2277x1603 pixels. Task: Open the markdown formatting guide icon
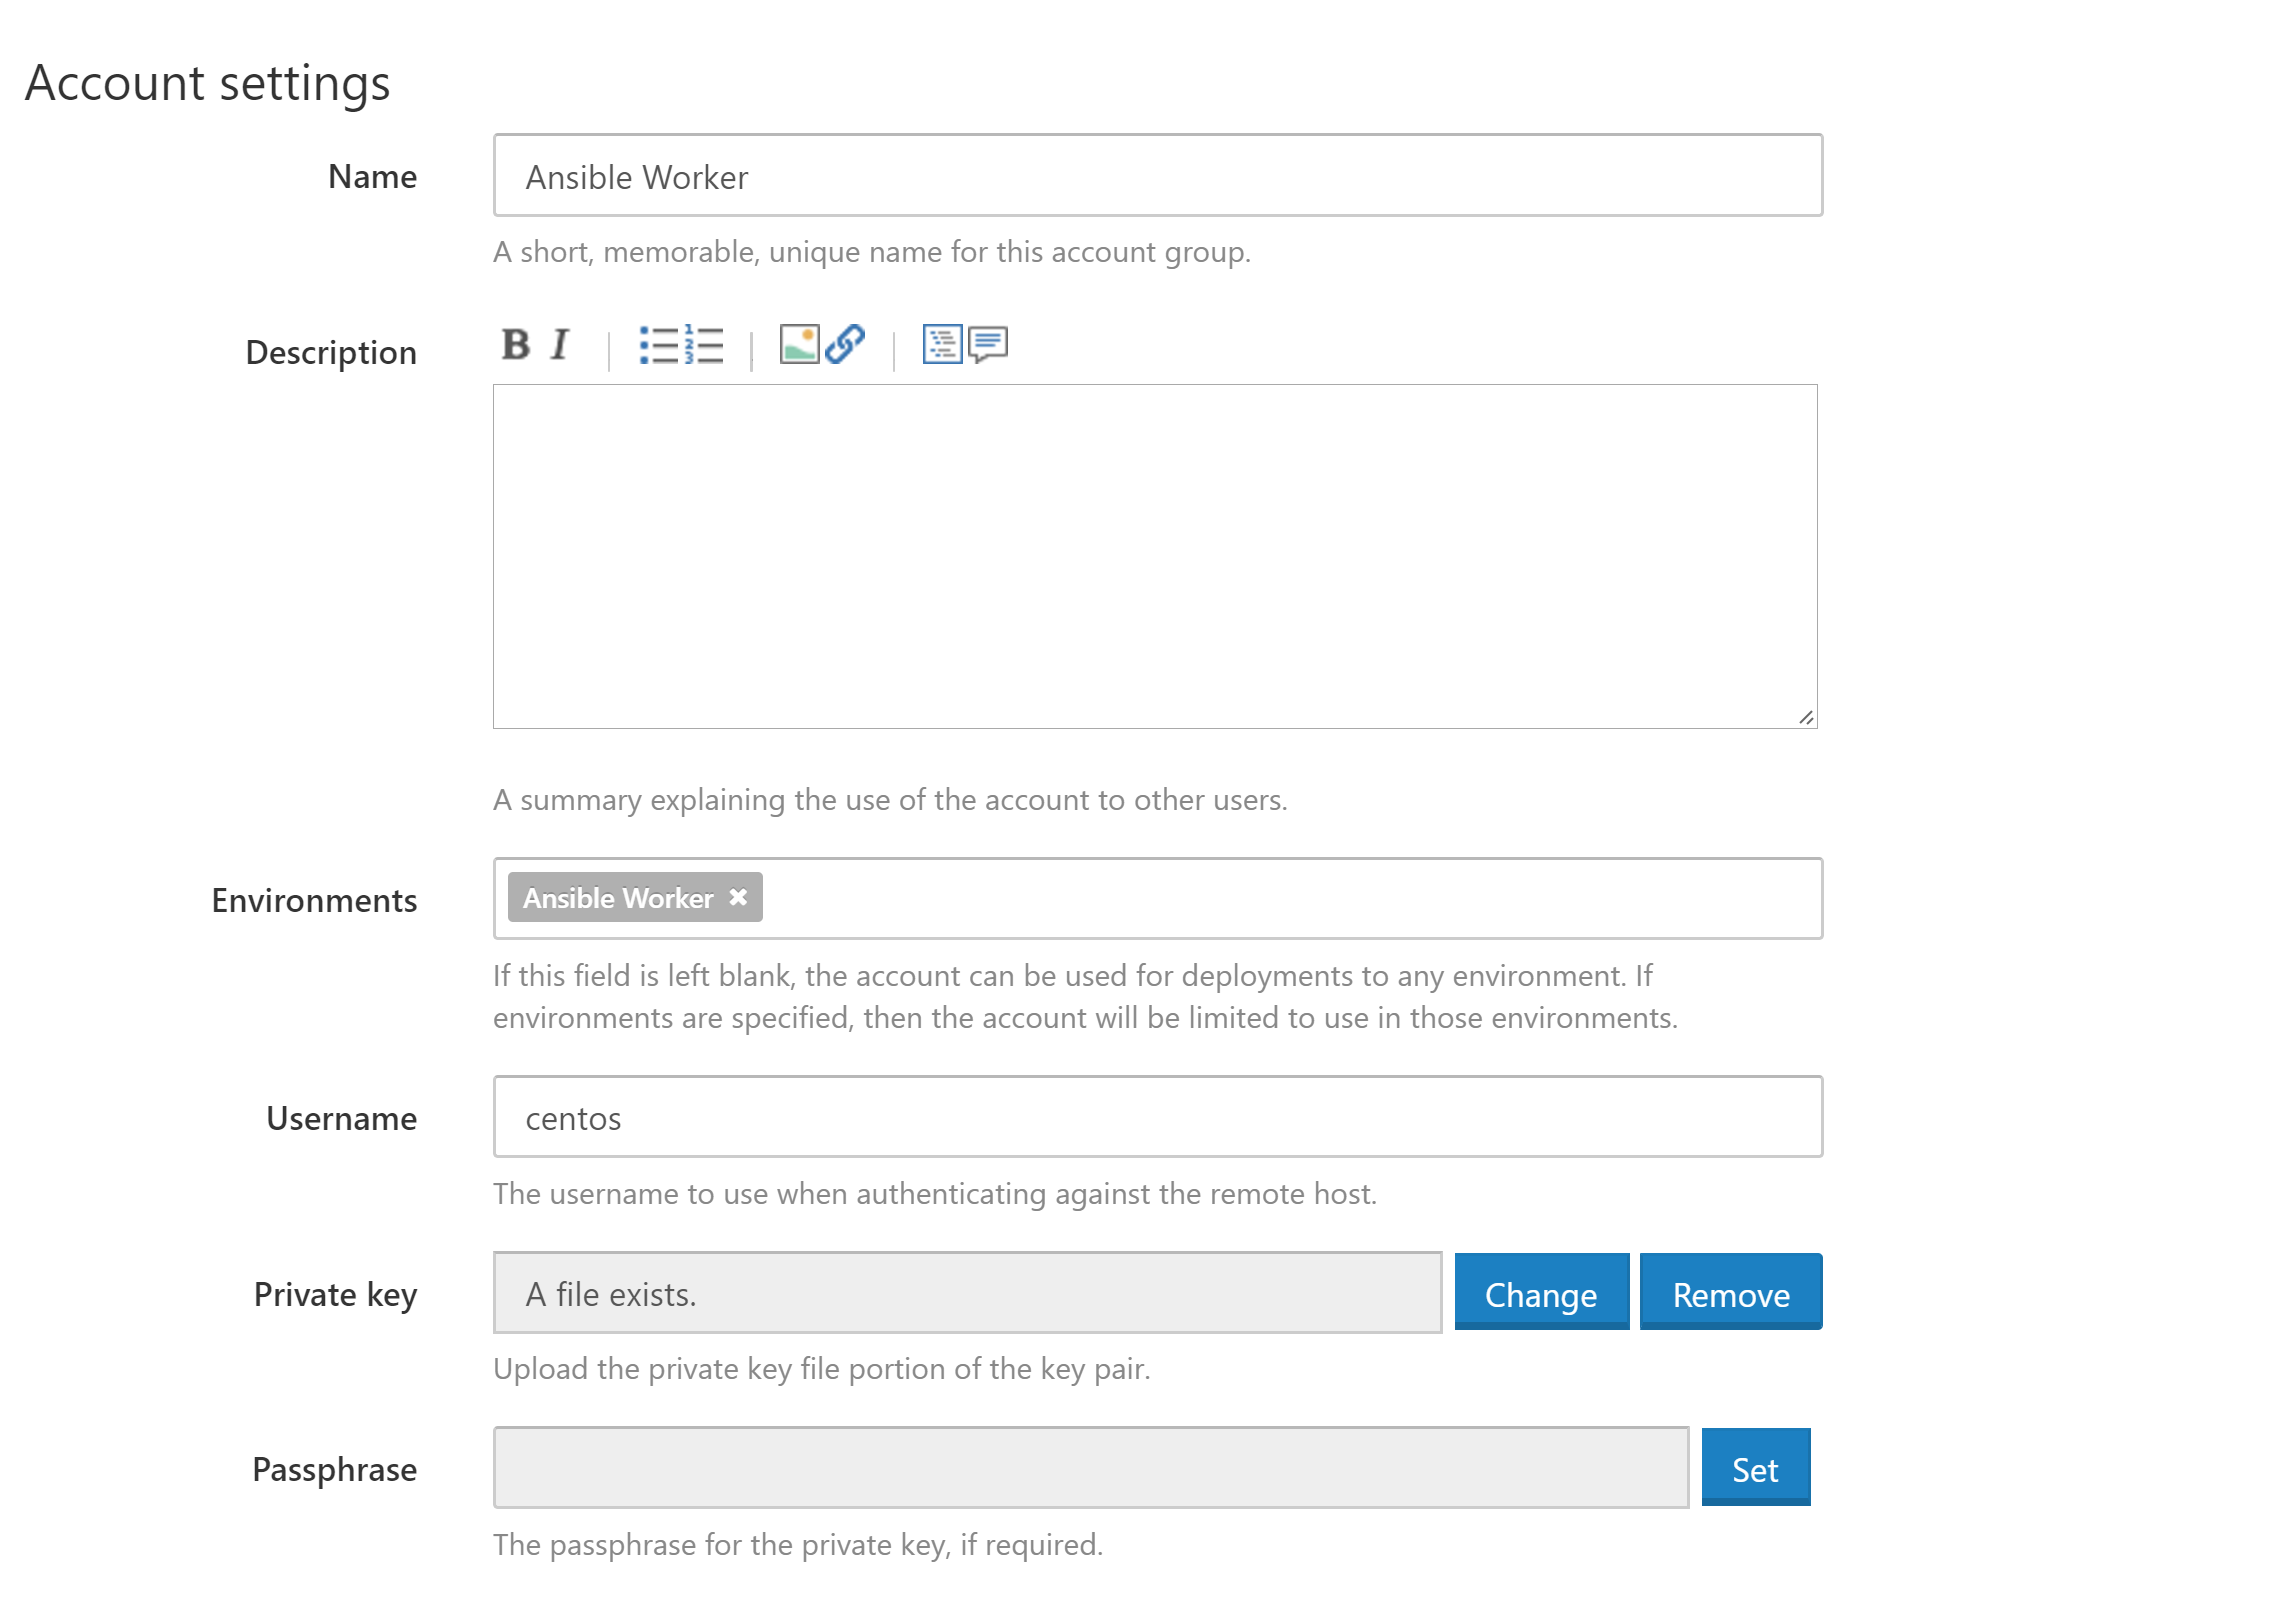pos(938,346)
